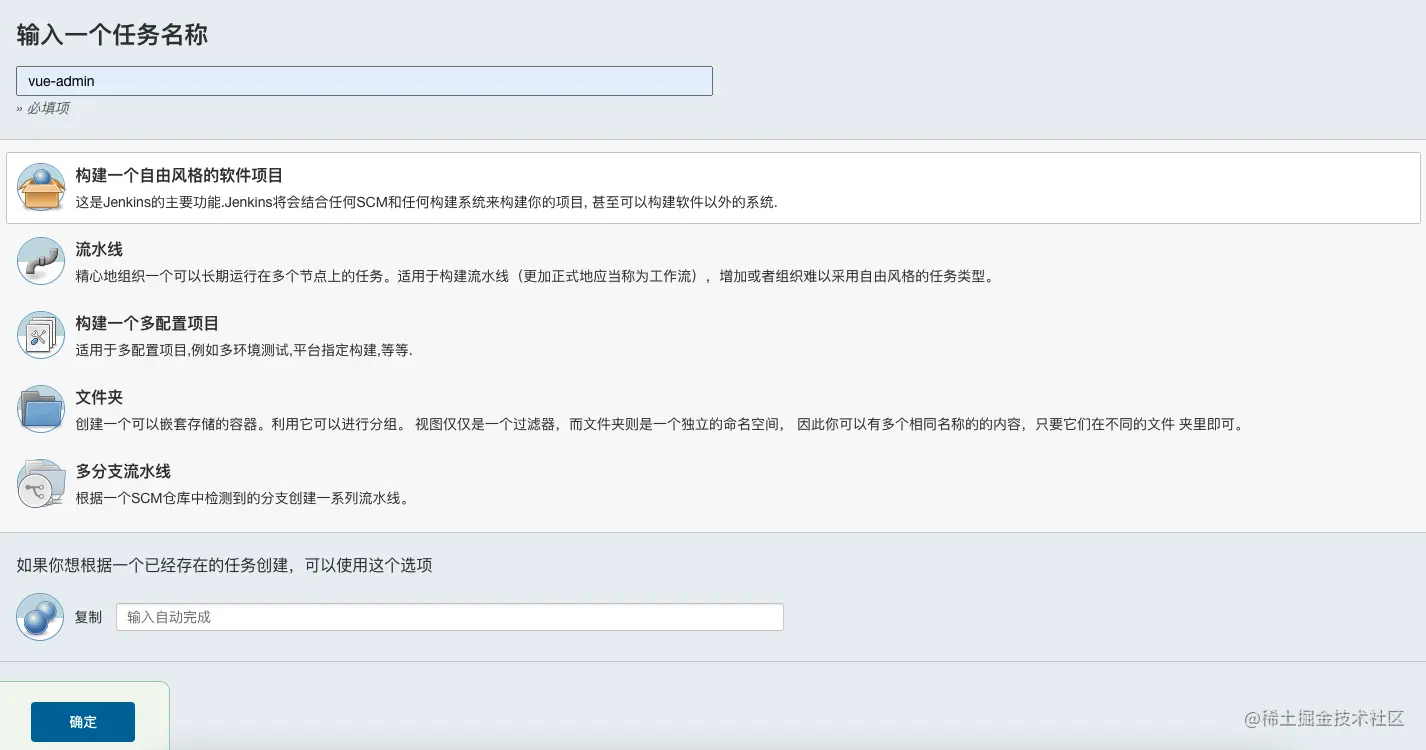The height and width of the screenshot is (750, 1426).
Task: Click the pipeline (流水线) pipe icon
Action: pos(41,261)
